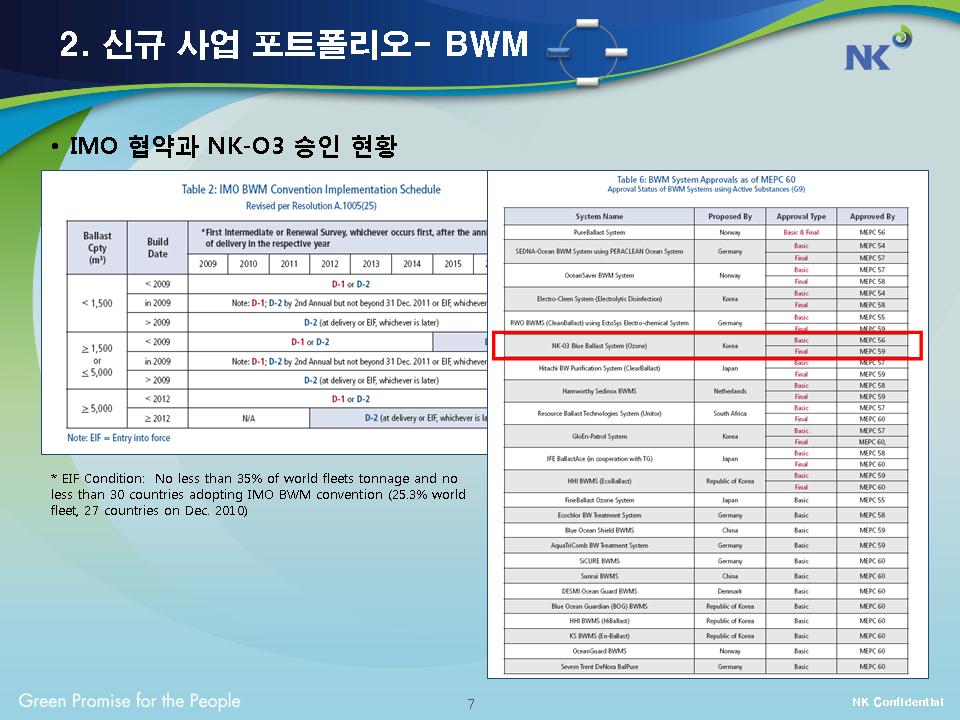Select 'Table 6: BWM System Approvals as of MEPC 60'

tap(706, 179)
